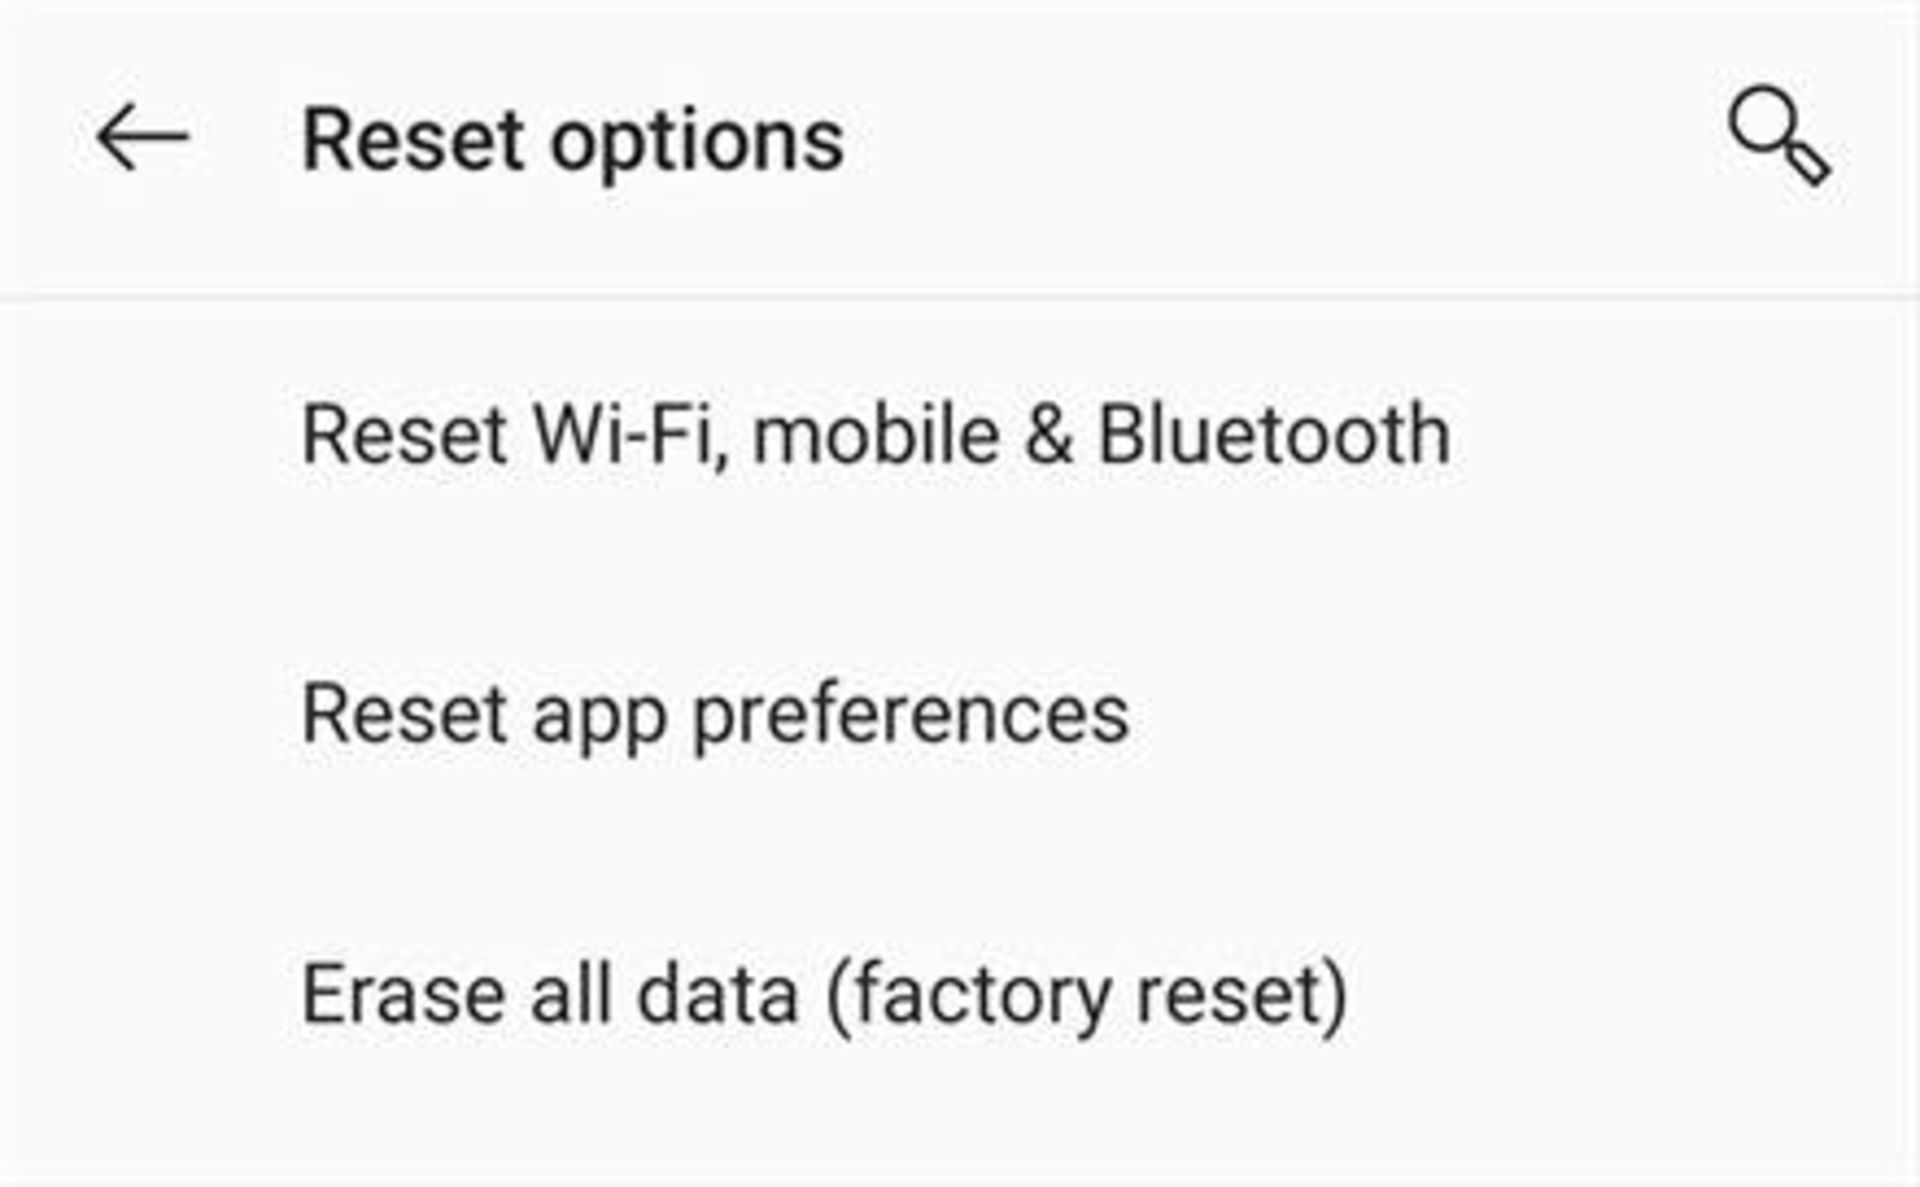Open Reset app preferences
1920x1187 pixels.
(x=715, y=714)
